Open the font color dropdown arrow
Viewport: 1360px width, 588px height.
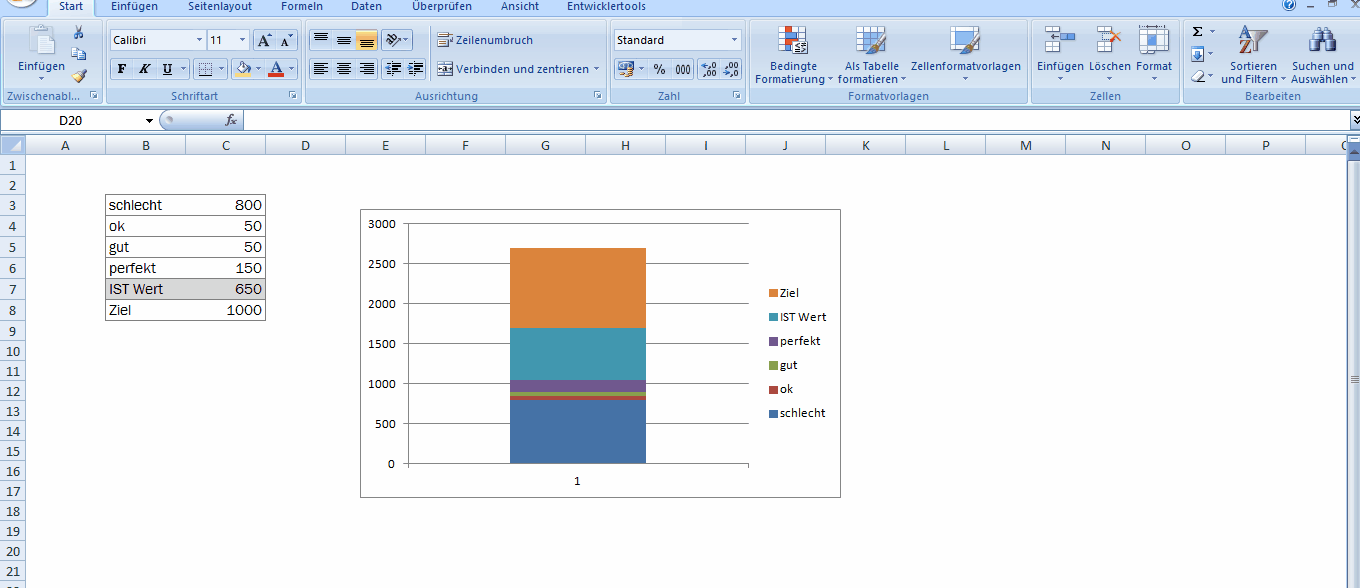tap(292, 69)
